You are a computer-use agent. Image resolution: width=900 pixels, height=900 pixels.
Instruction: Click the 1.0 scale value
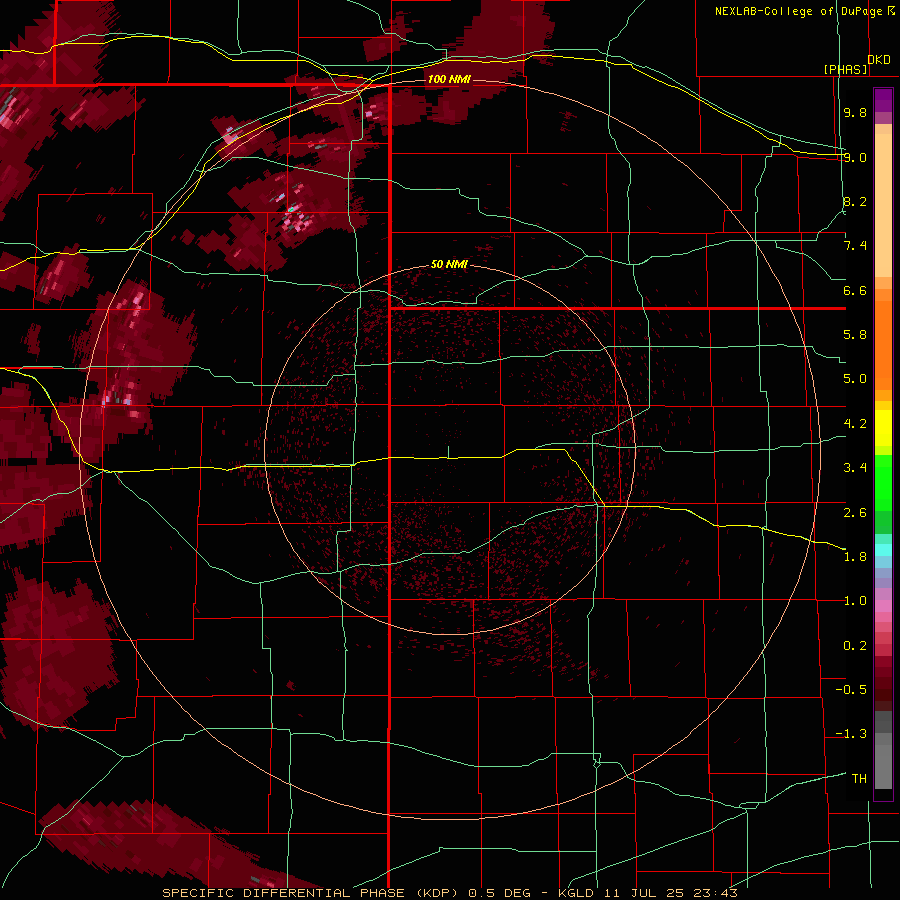coord(855,601)
